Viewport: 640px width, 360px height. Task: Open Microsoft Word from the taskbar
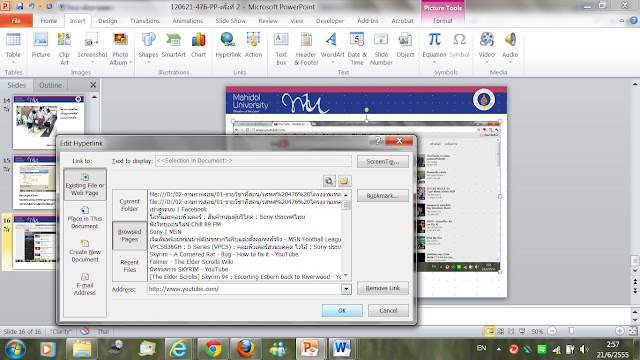click(x=342, y=349)
